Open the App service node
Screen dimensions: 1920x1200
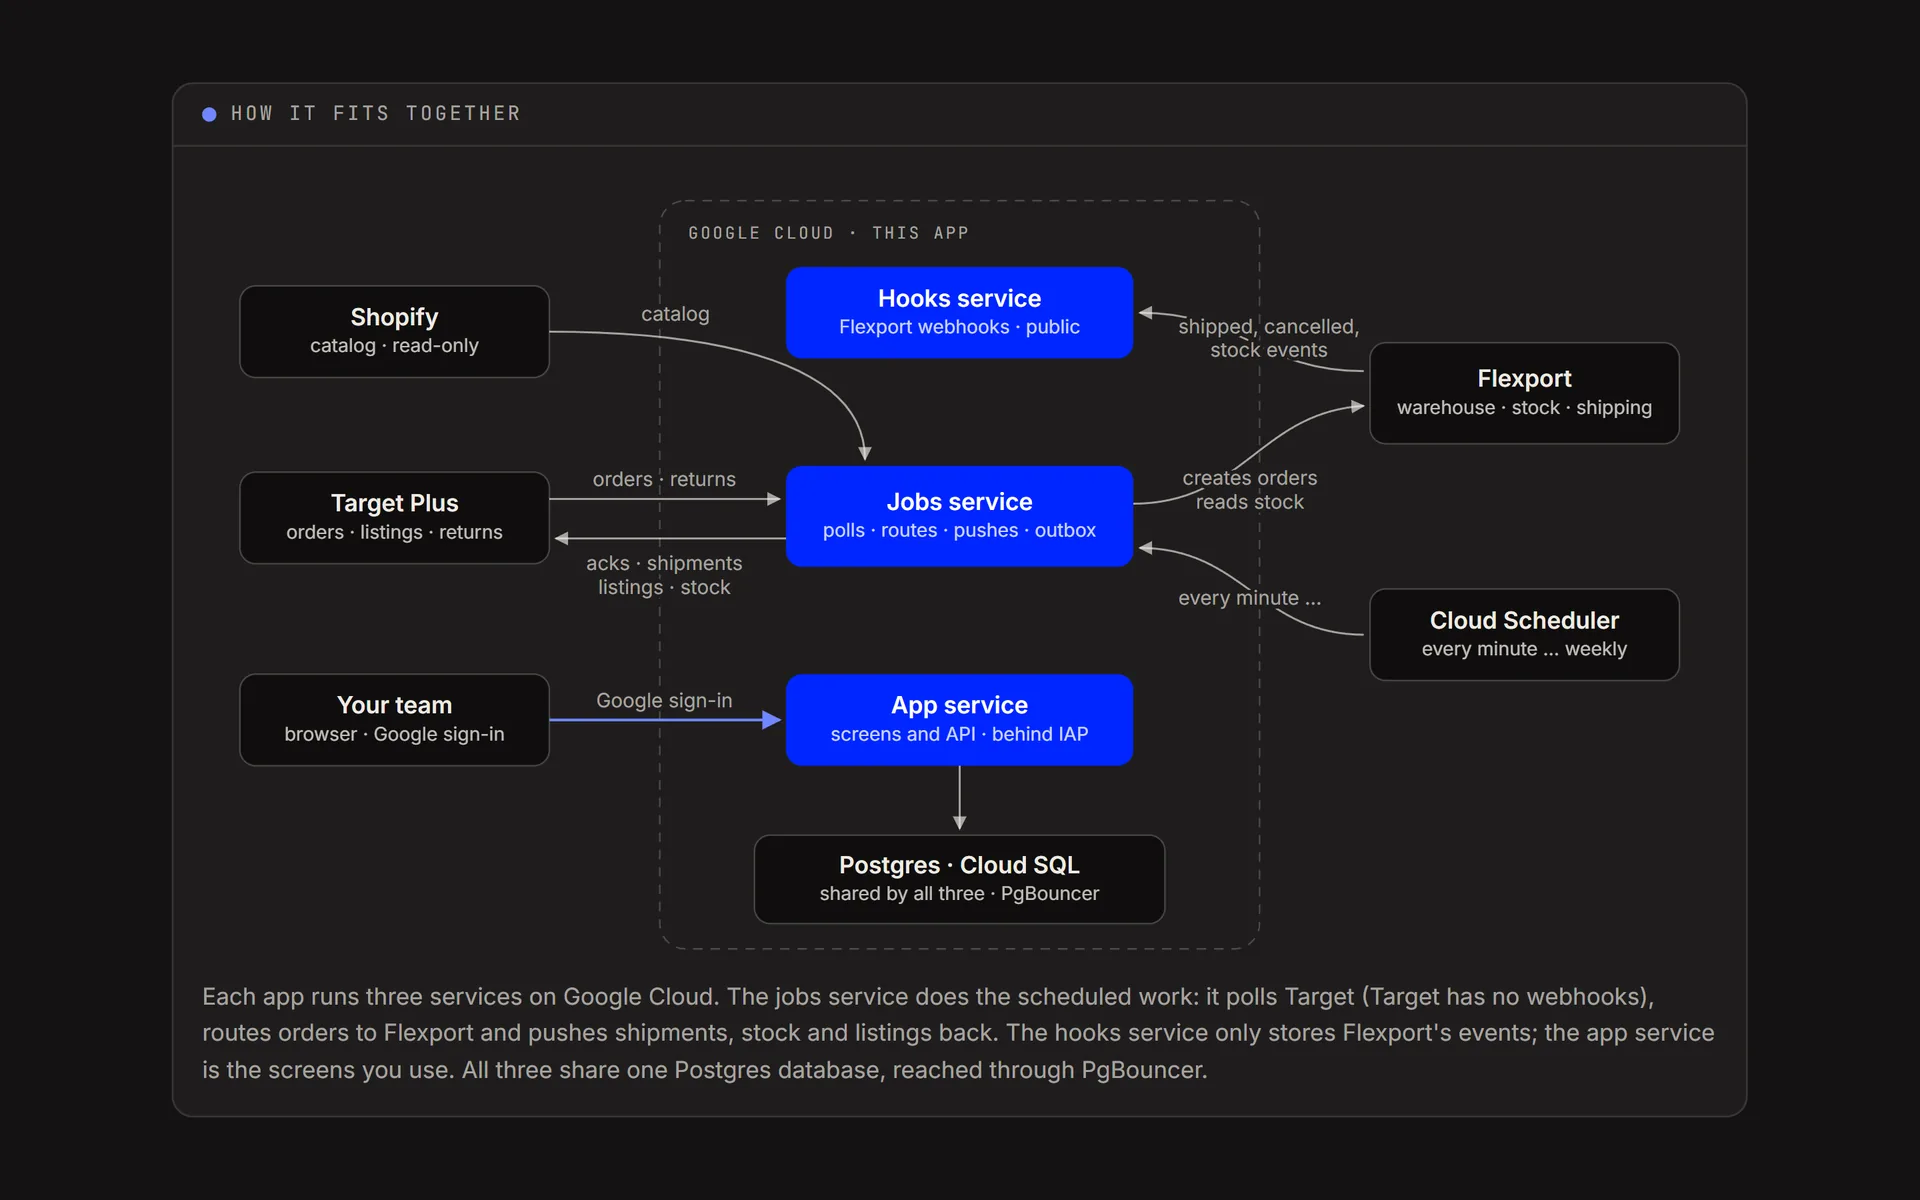click(x=959, y=719)
